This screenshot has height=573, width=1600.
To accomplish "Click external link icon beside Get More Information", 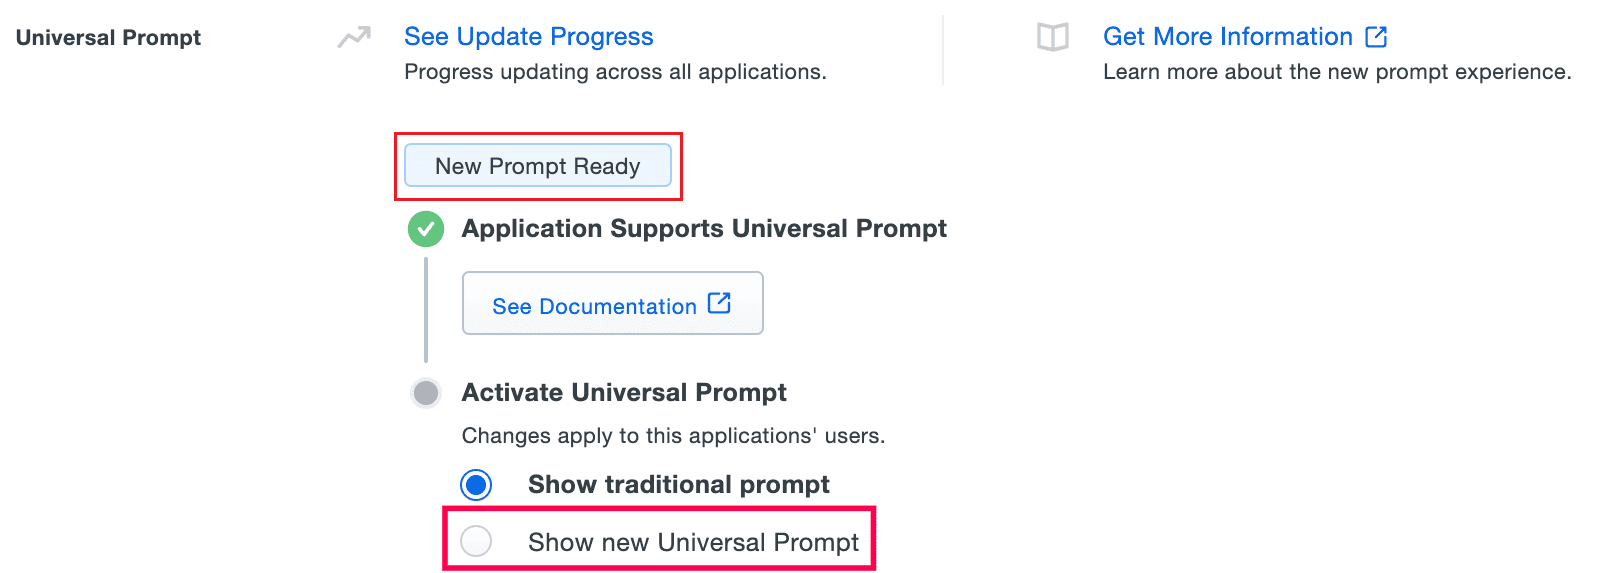I will coord(1376,37).
